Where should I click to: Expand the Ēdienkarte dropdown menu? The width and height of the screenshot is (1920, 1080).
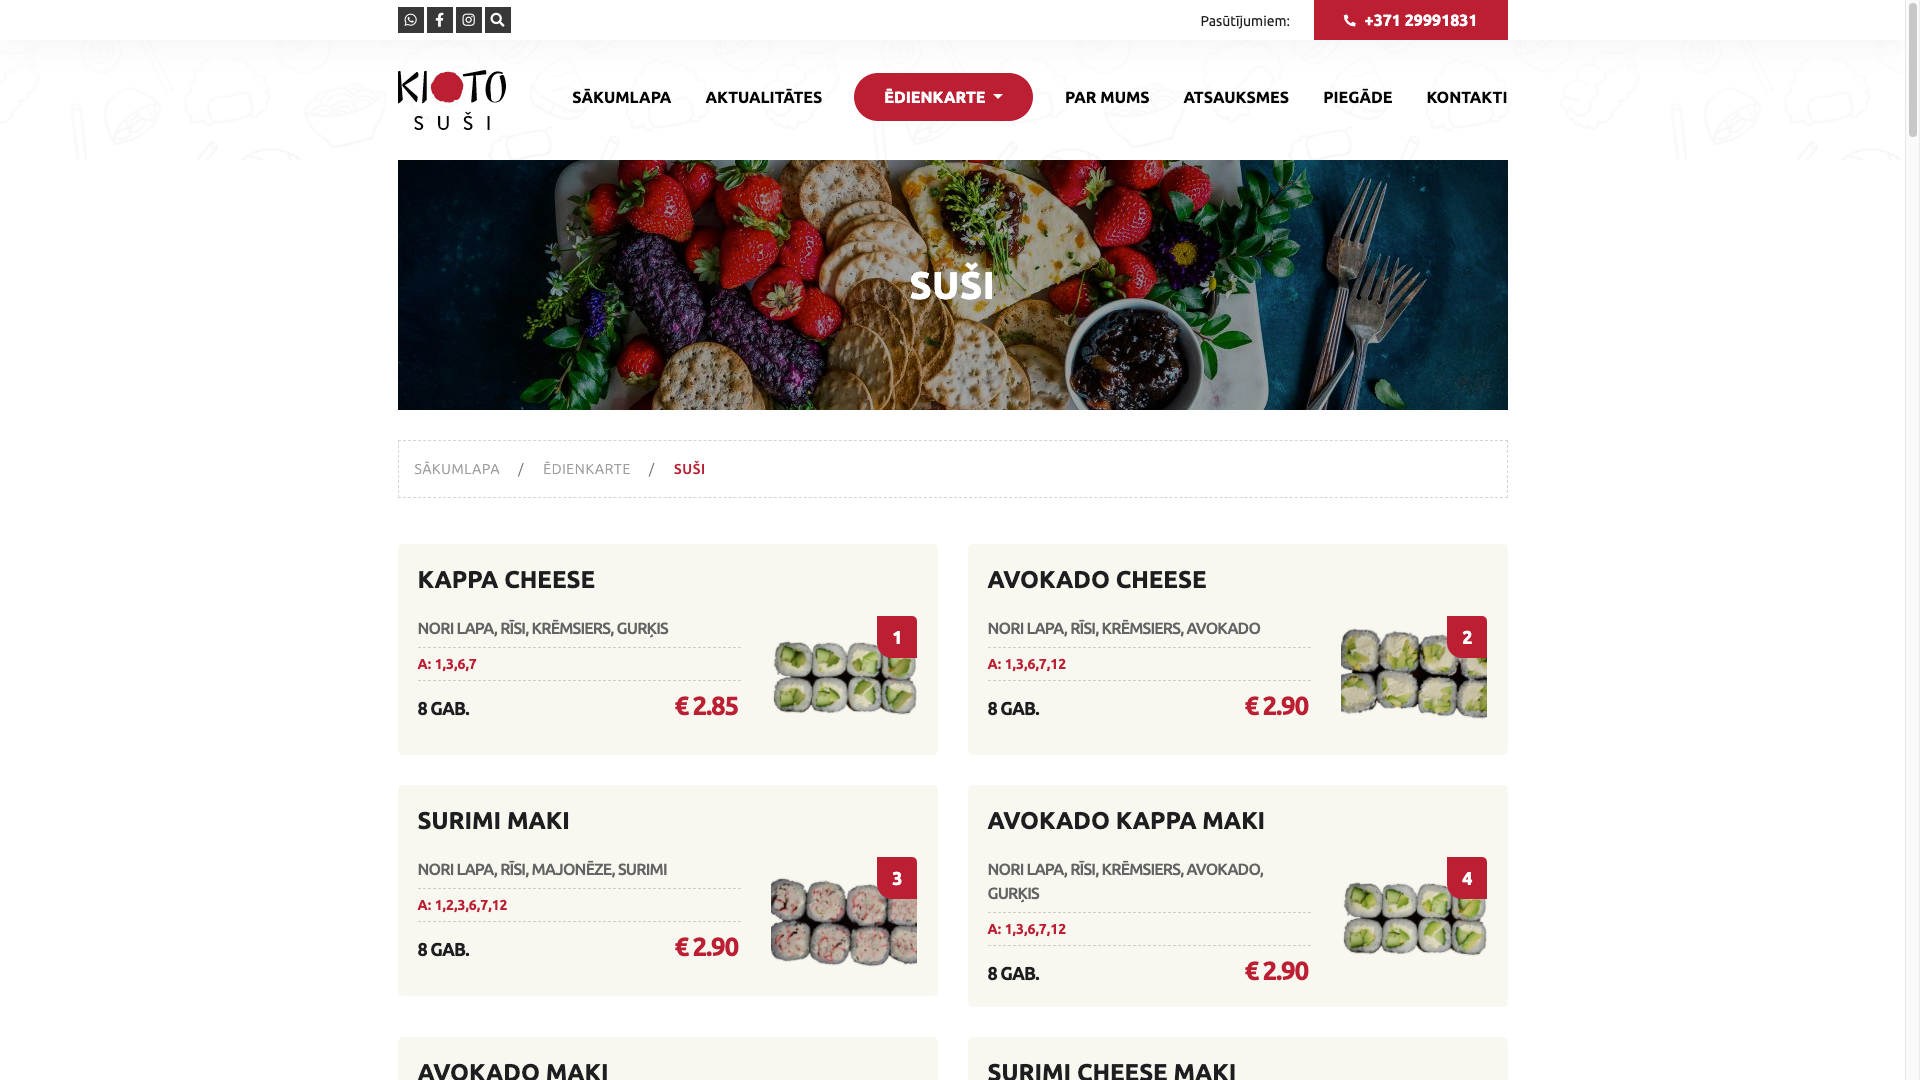point(943,97)
